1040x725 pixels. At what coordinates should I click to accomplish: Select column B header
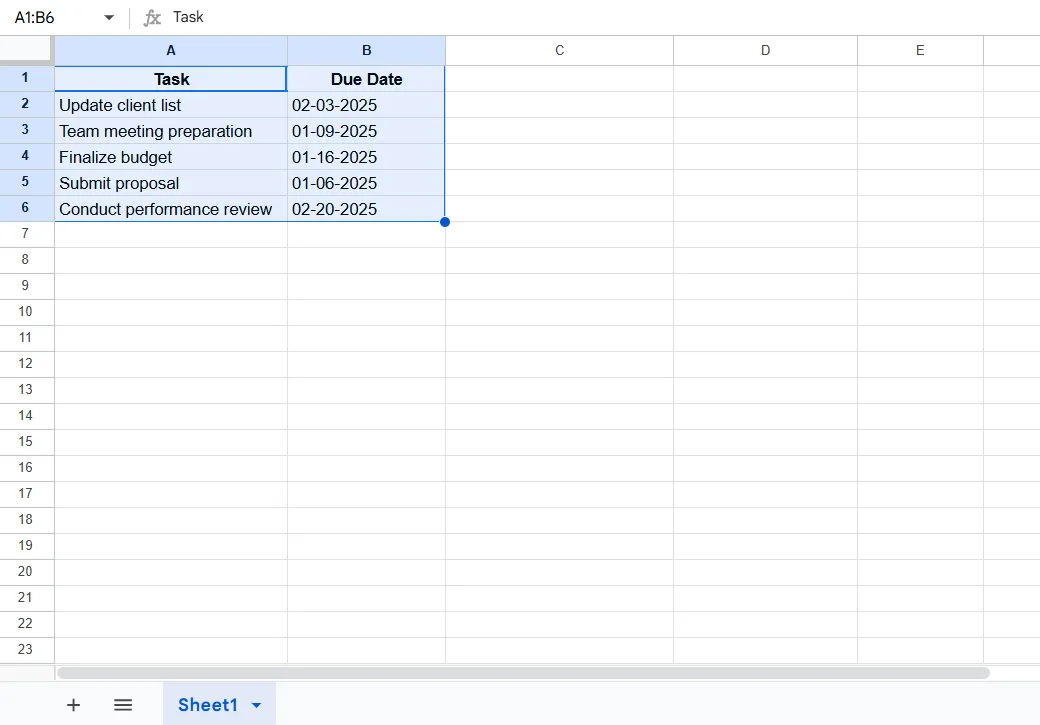click(x=366, y=50)
